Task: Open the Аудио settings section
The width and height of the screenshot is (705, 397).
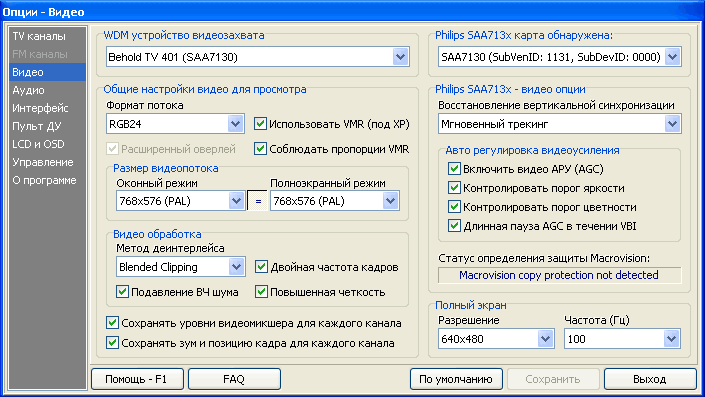Action: click(x=47, y=90)
